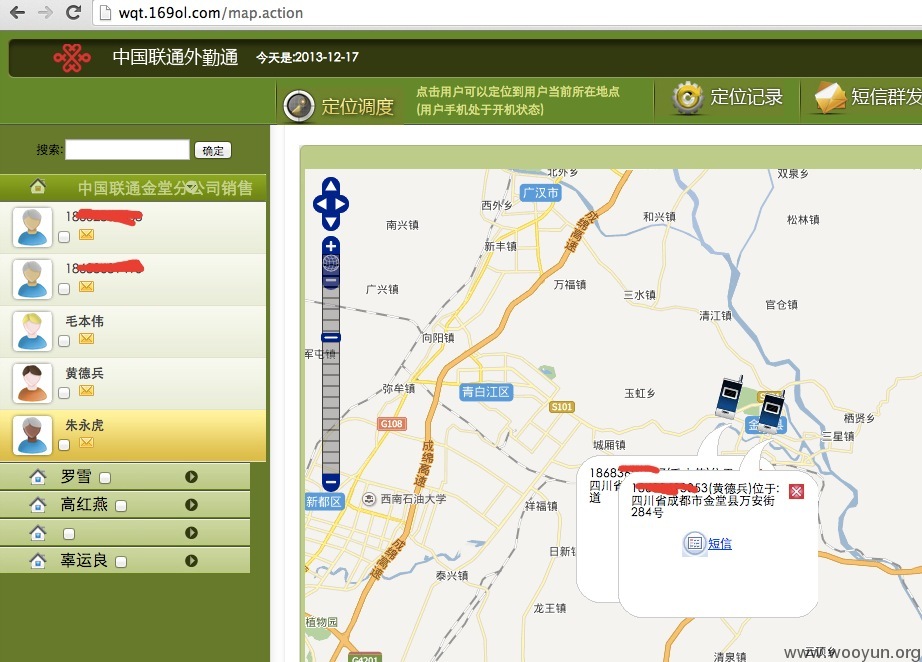Click the upper-left phone marker on the map
Viewport: 922px width, 662px height.
730,397
